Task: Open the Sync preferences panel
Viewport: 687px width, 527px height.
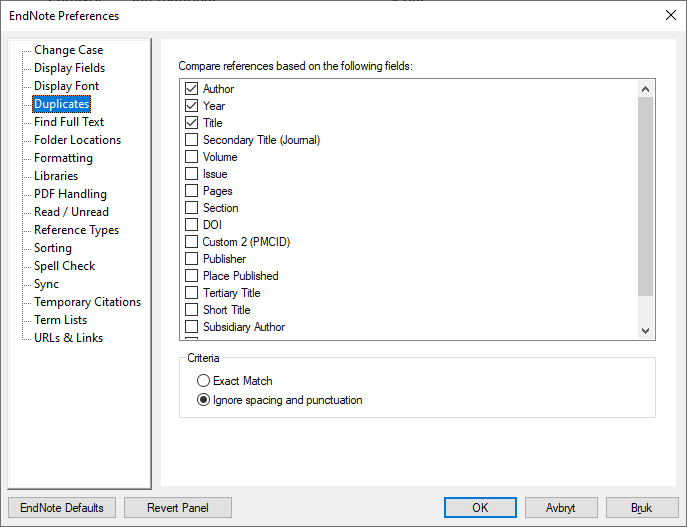Action: [46, 284]
